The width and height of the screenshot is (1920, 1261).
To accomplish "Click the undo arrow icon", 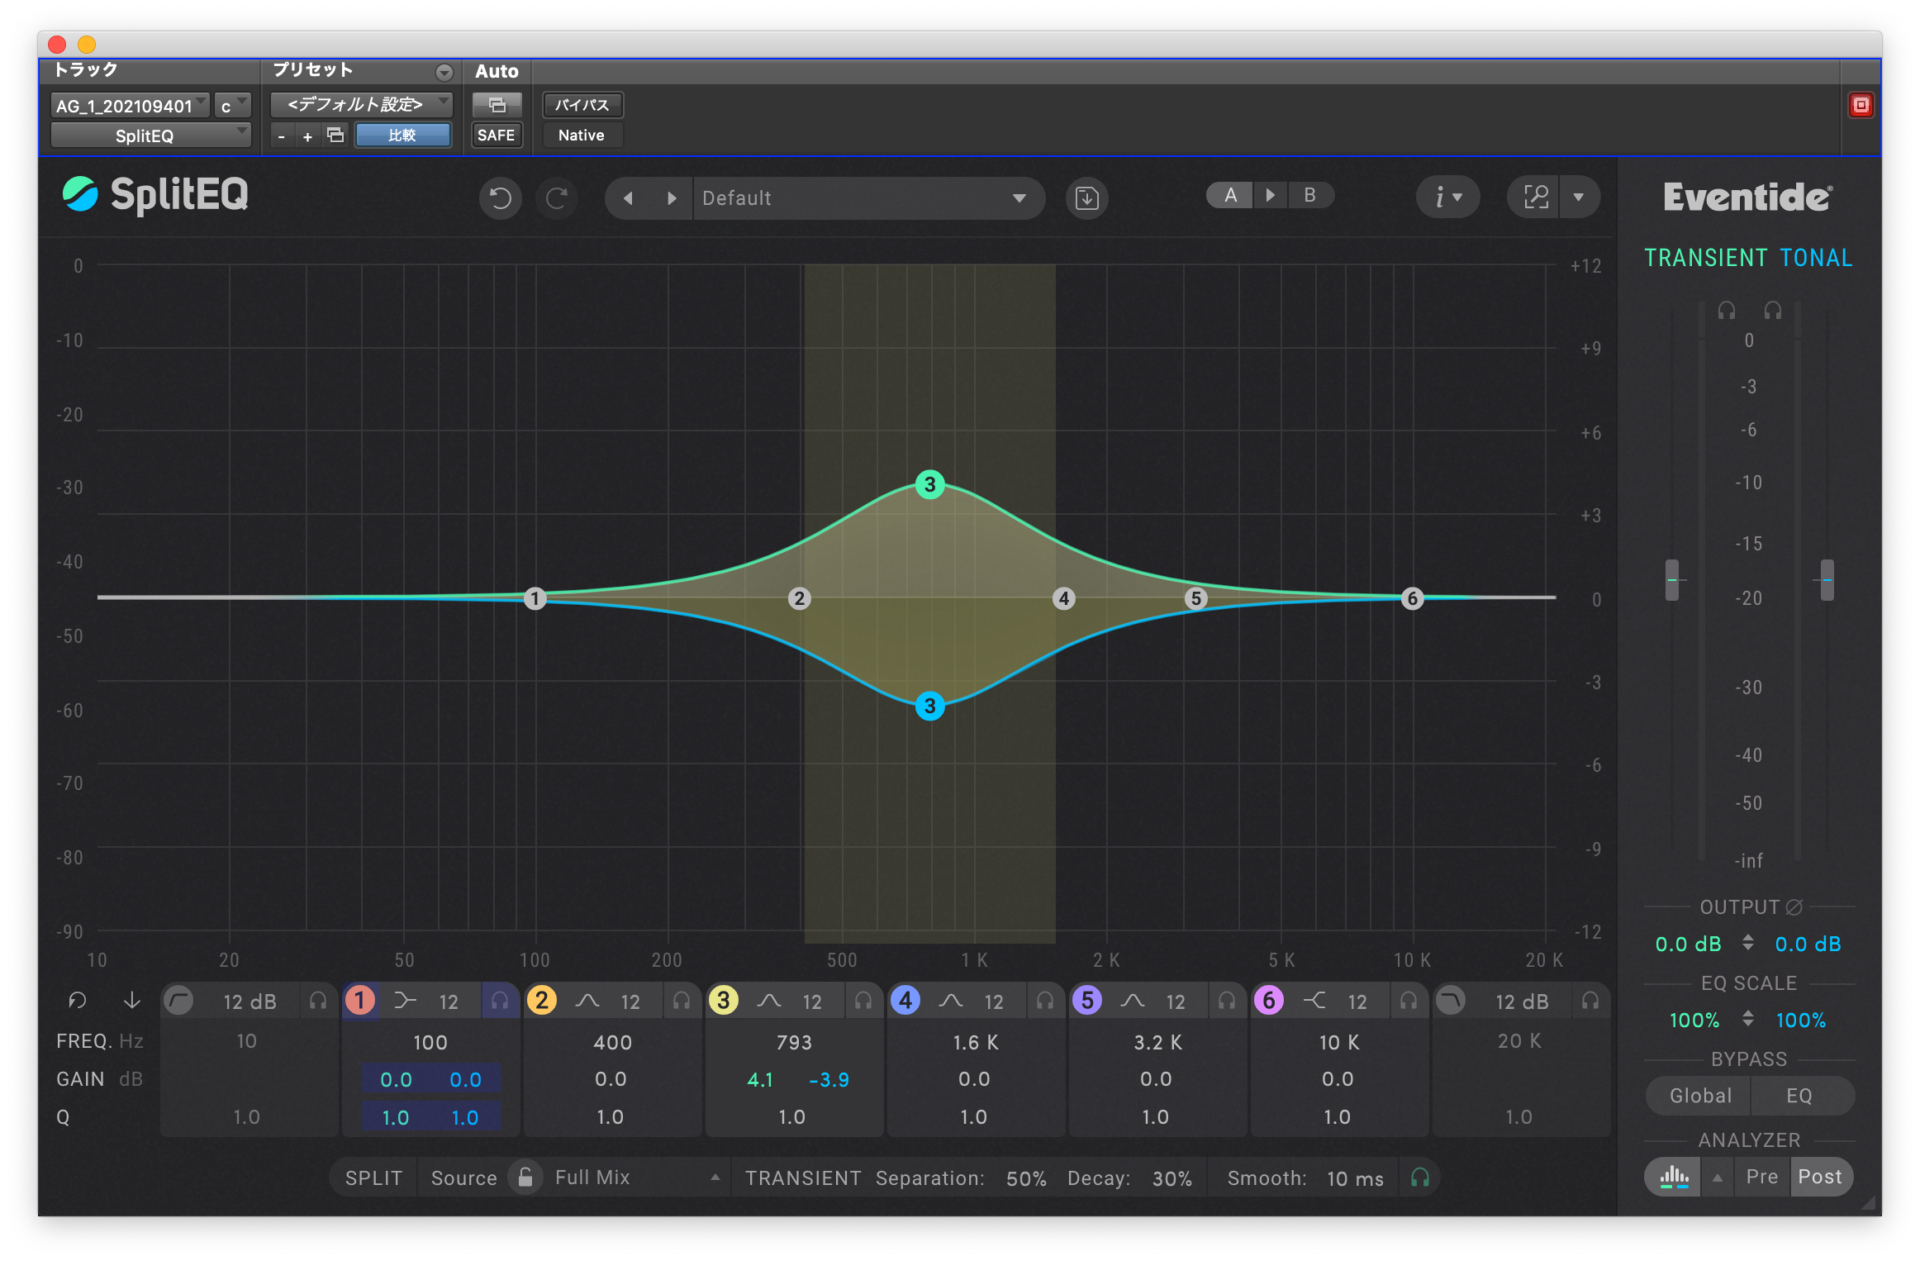I will click(500, 198).
